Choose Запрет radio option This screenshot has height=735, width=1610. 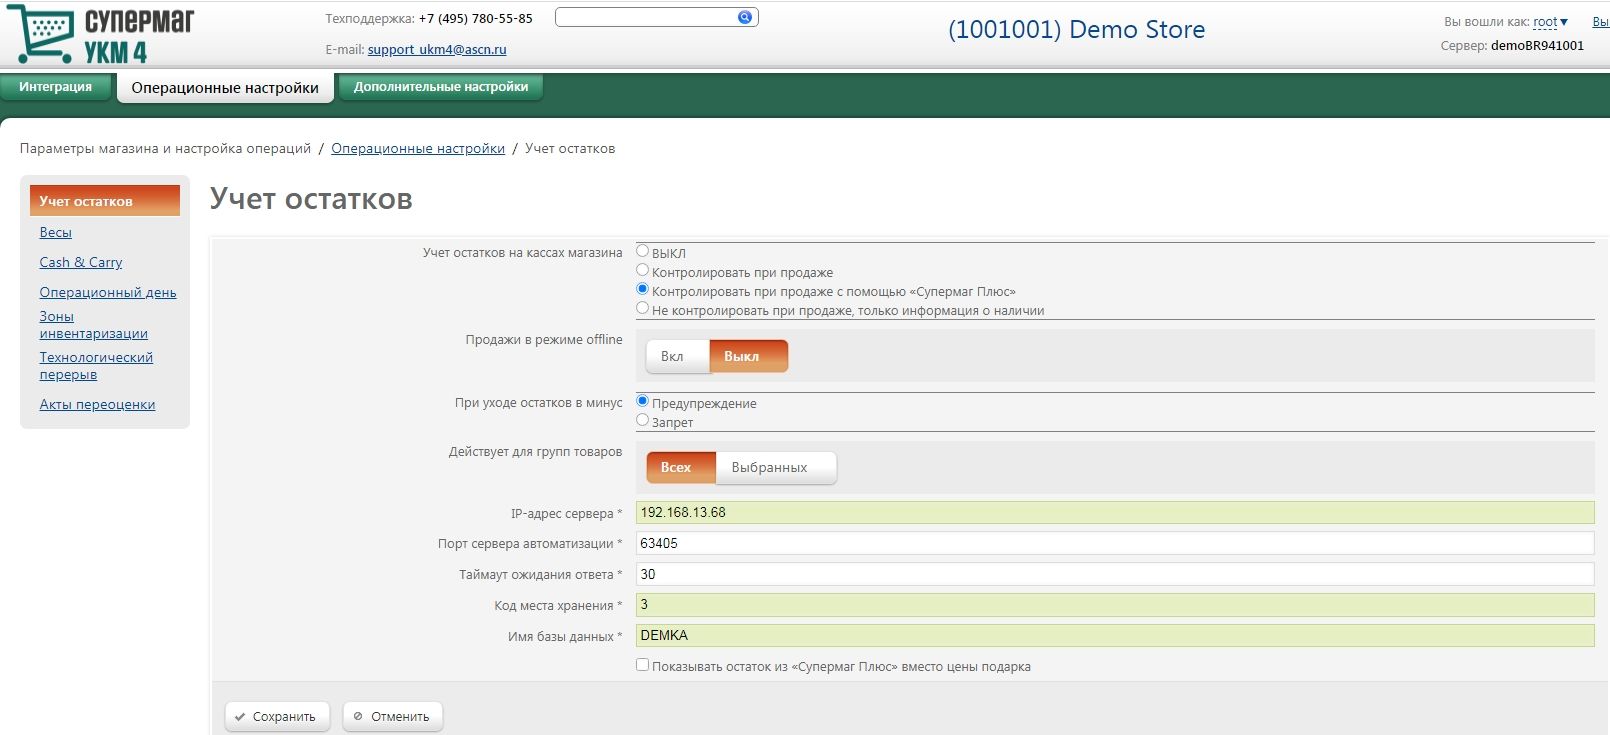click(x=643, y=420)
